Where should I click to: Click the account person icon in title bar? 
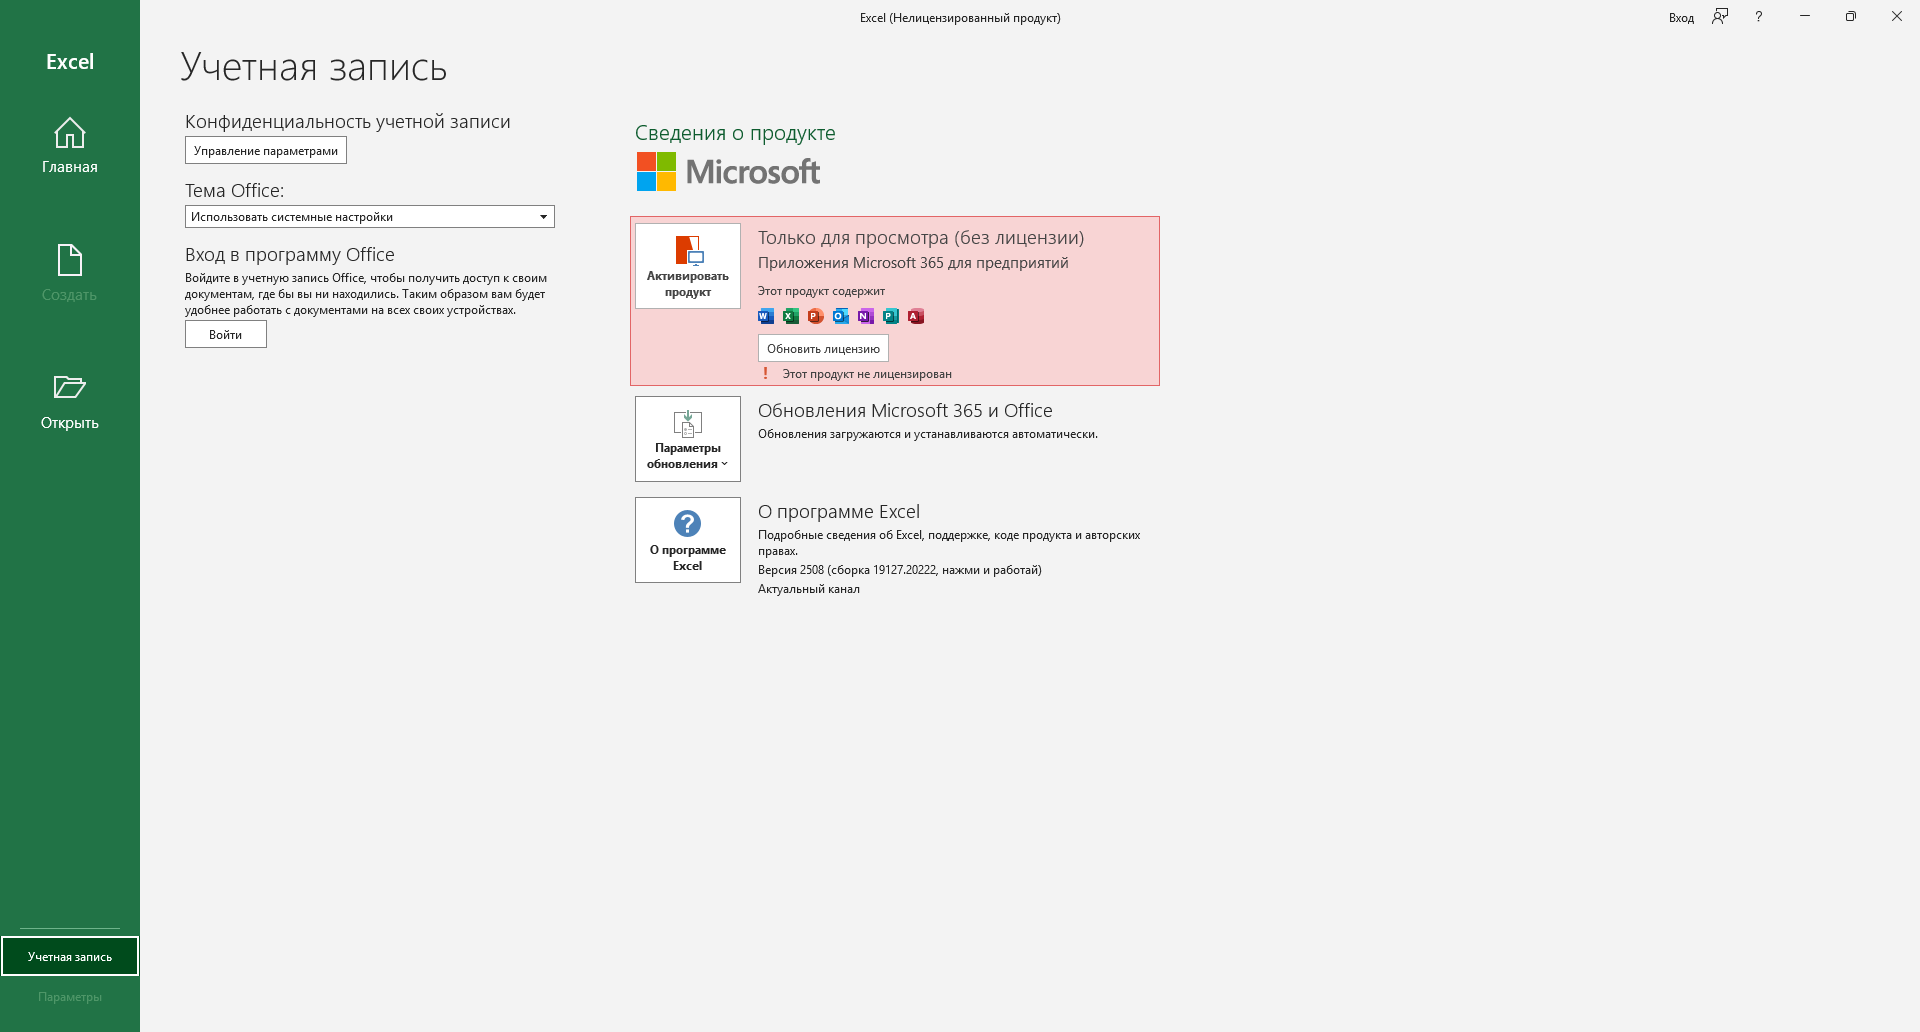click(1720, 16)
